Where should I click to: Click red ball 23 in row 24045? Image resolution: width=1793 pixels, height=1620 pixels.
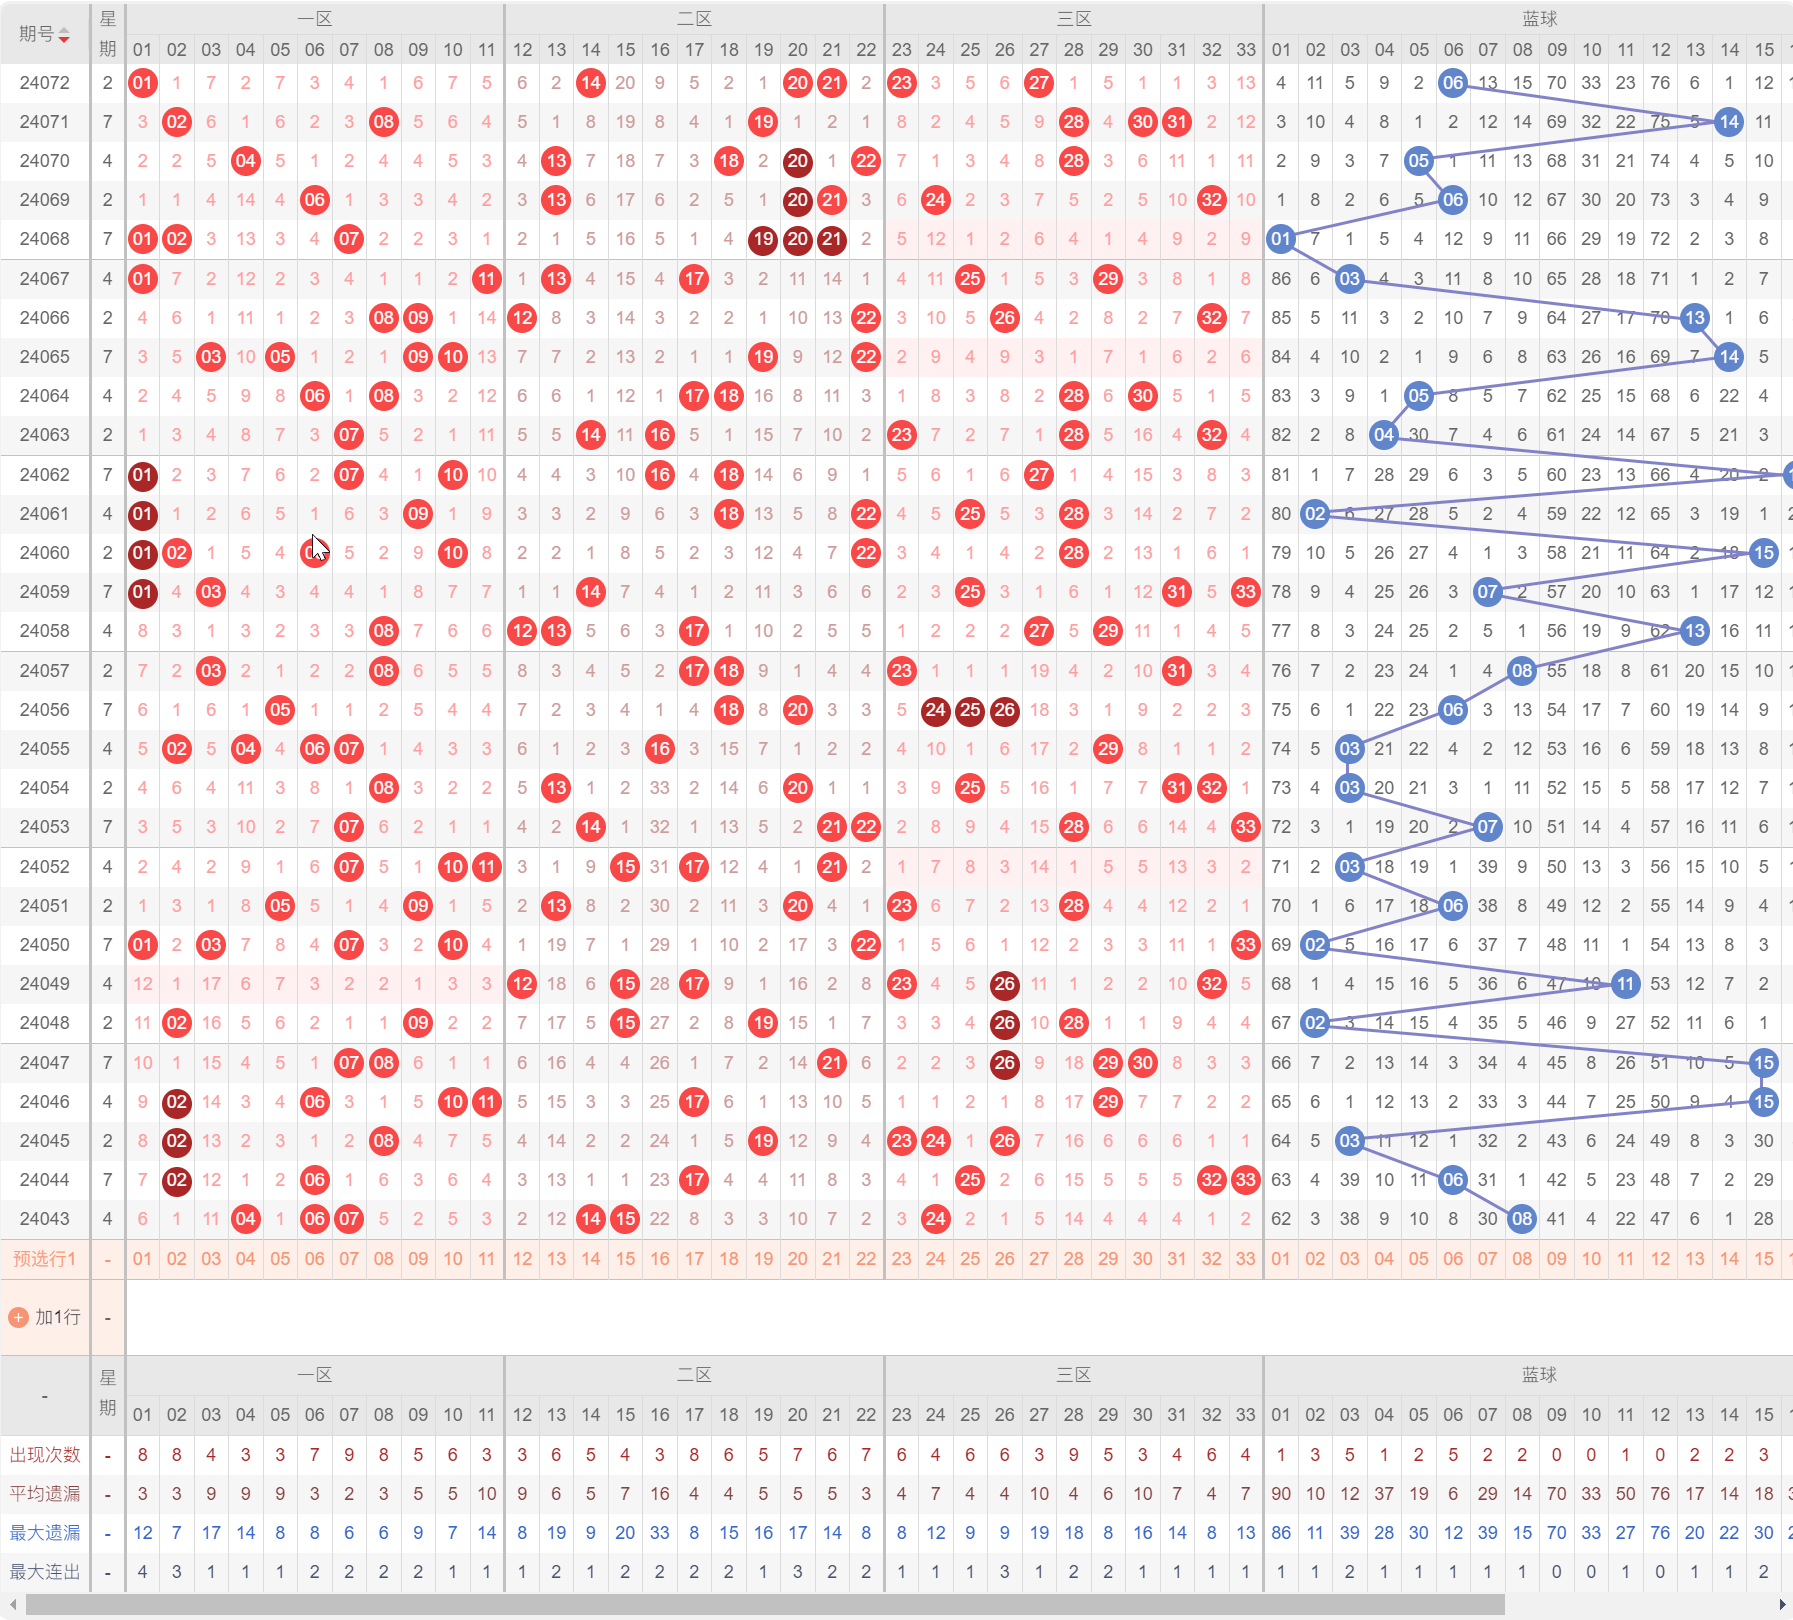pos(902,1141)
